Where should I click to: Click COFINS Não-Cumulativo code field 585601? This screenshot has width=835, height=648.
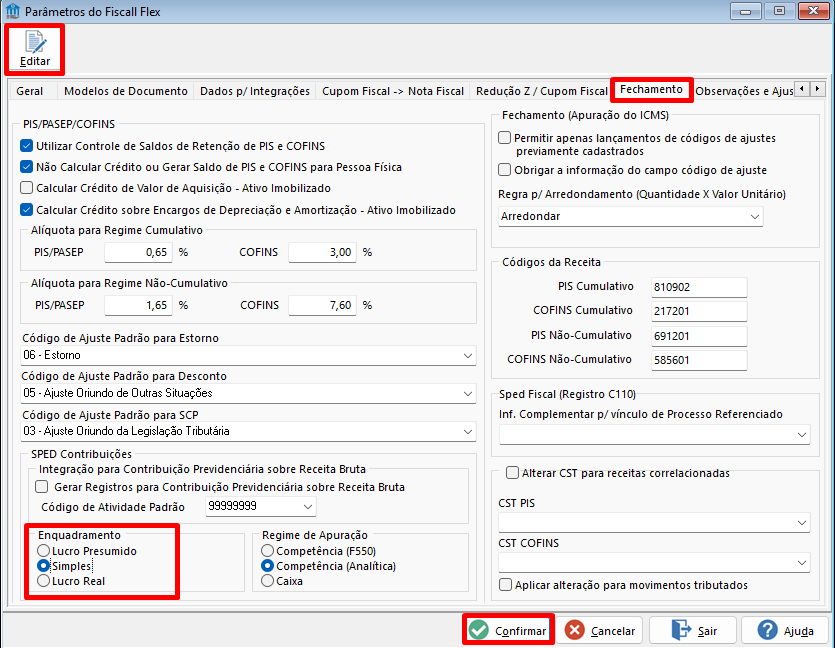699,360
